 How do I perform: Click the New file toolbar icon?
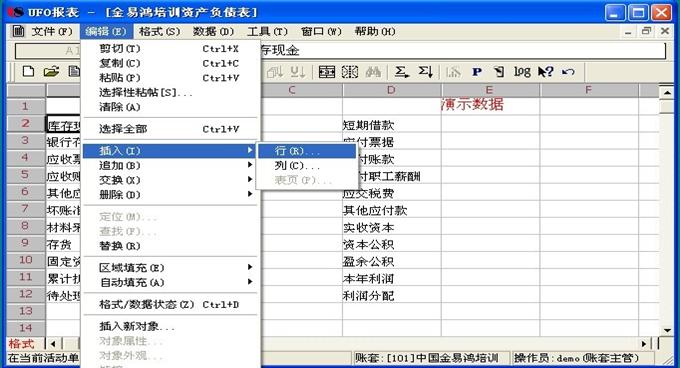pyautogui.click(x=28, y=72)
